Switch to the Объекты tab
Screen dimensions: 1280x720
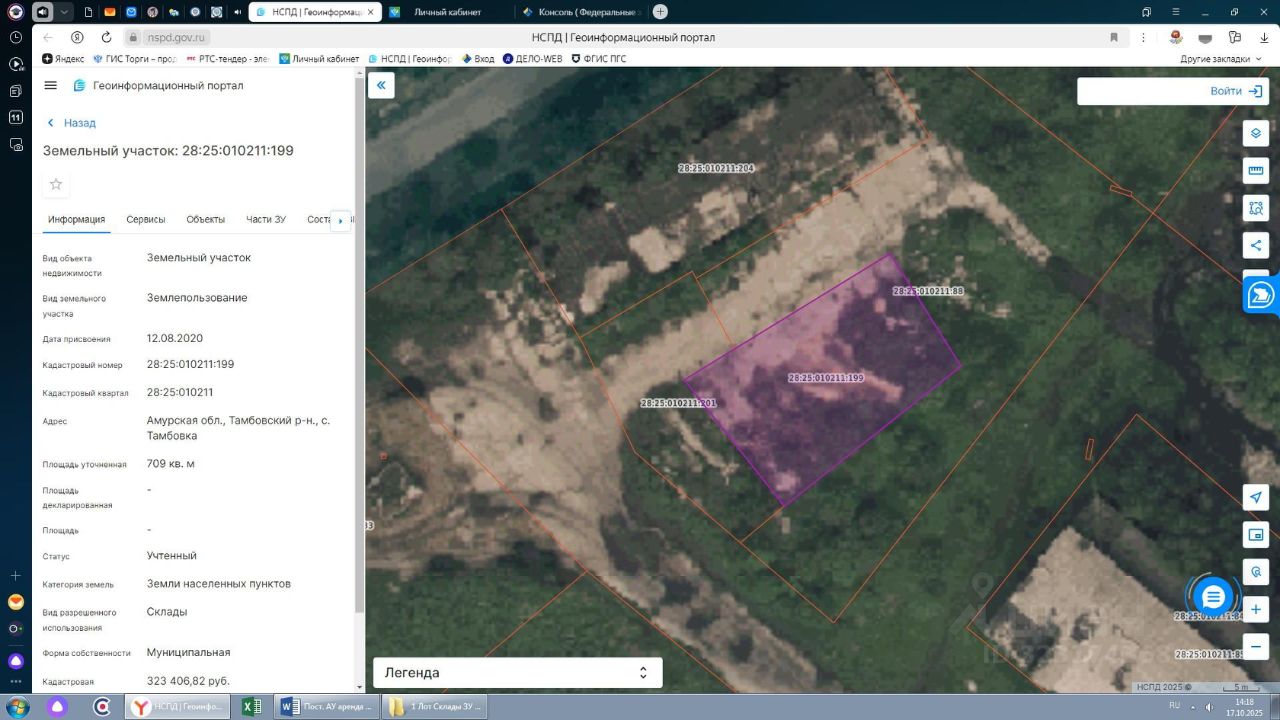tap(206, 220)
